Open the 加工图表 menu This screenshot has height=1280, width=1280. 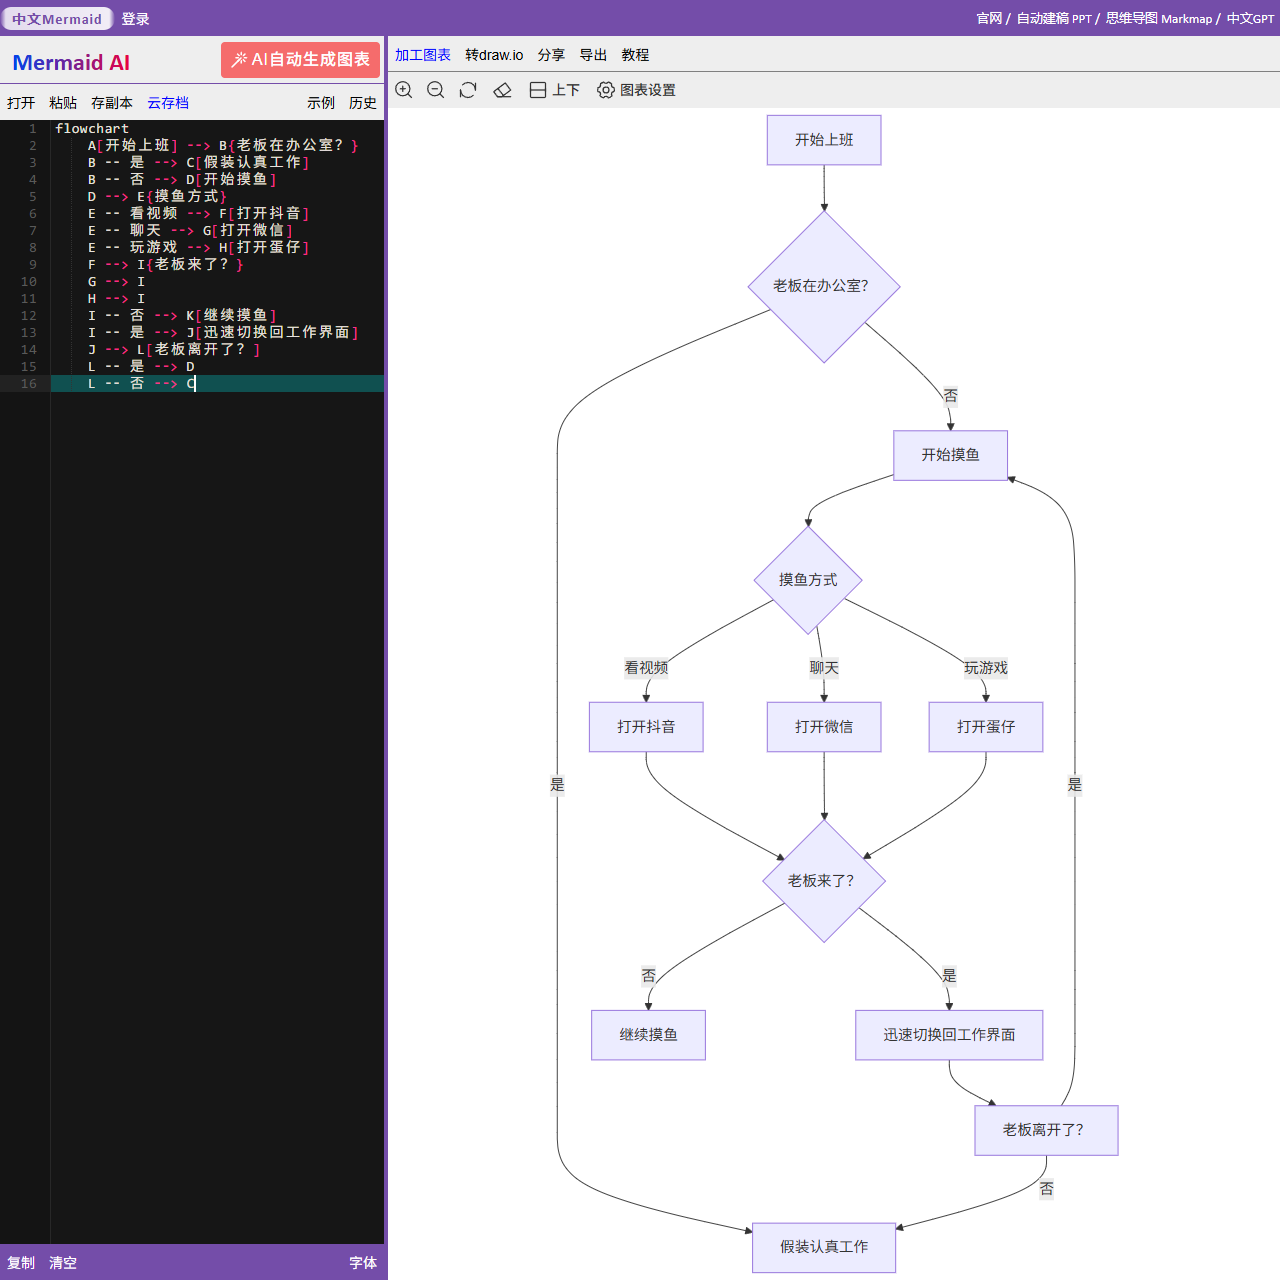[422, 55]
